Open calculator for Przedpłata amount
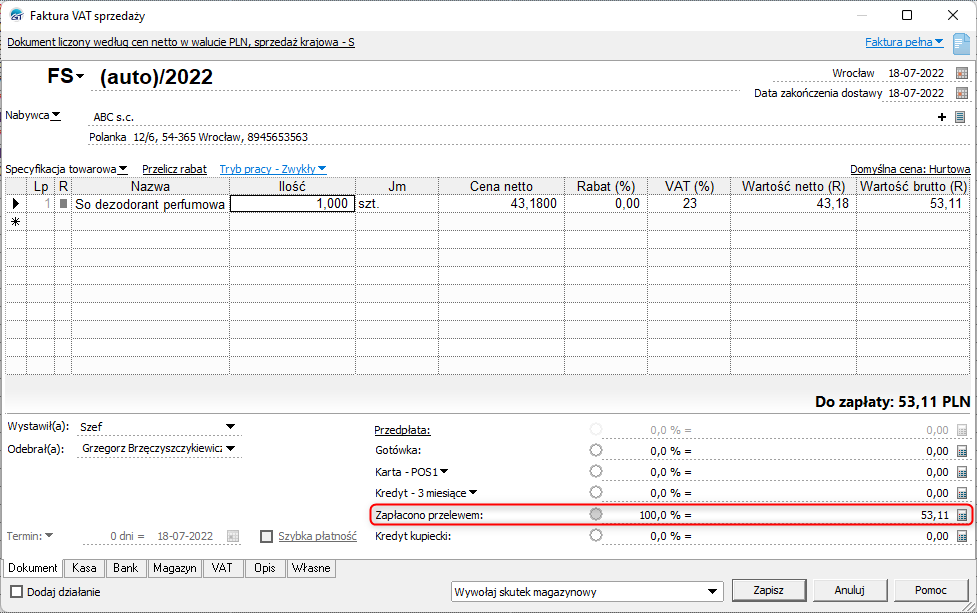 (x=961, y=430)
